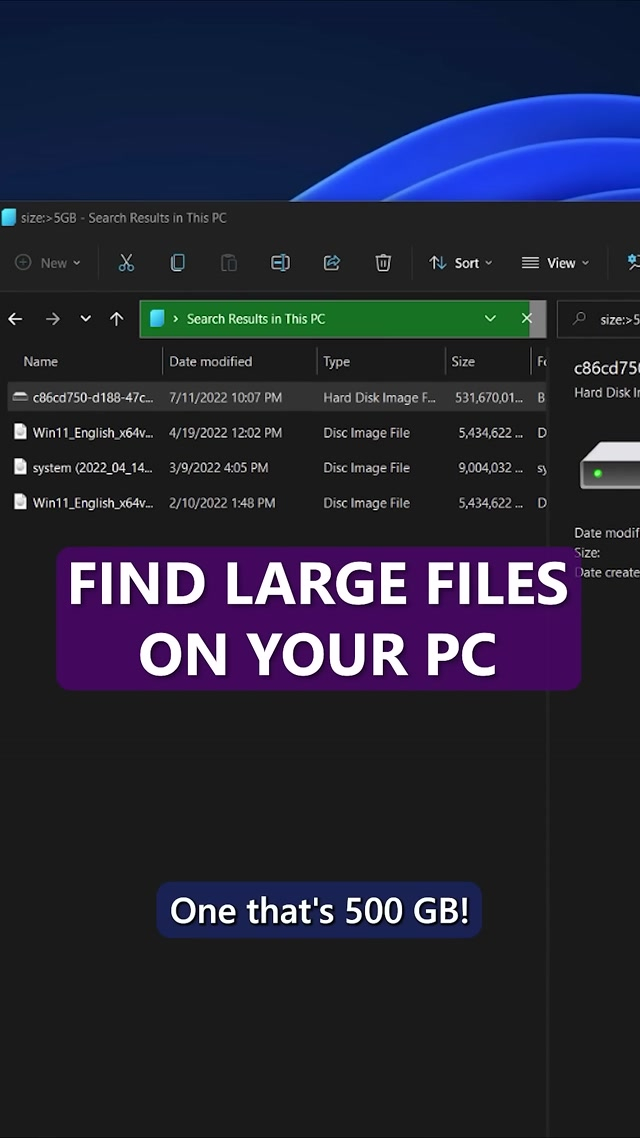This screenshot has width=640, height=1138.
Task: Open the New item dropdown
Action: 49,263
